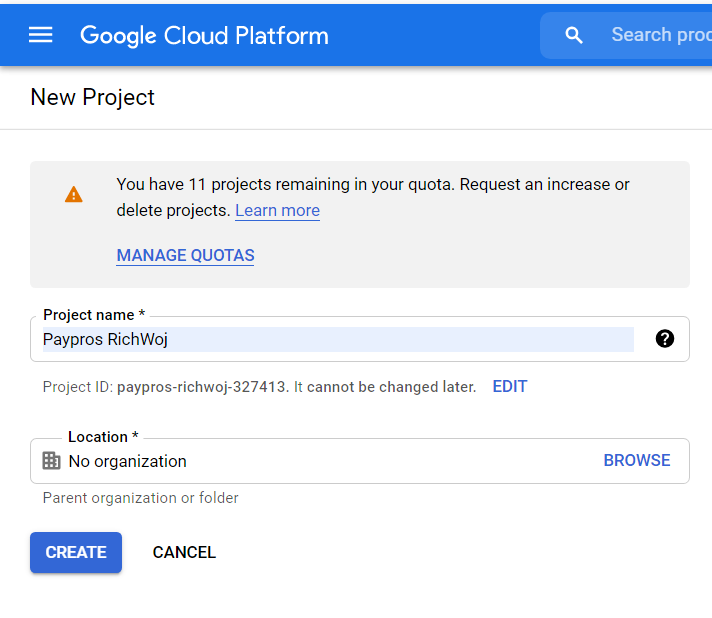Browse for a parent organization
The height and width of the screenshot is (618, 712).
(x=637, y=460)
